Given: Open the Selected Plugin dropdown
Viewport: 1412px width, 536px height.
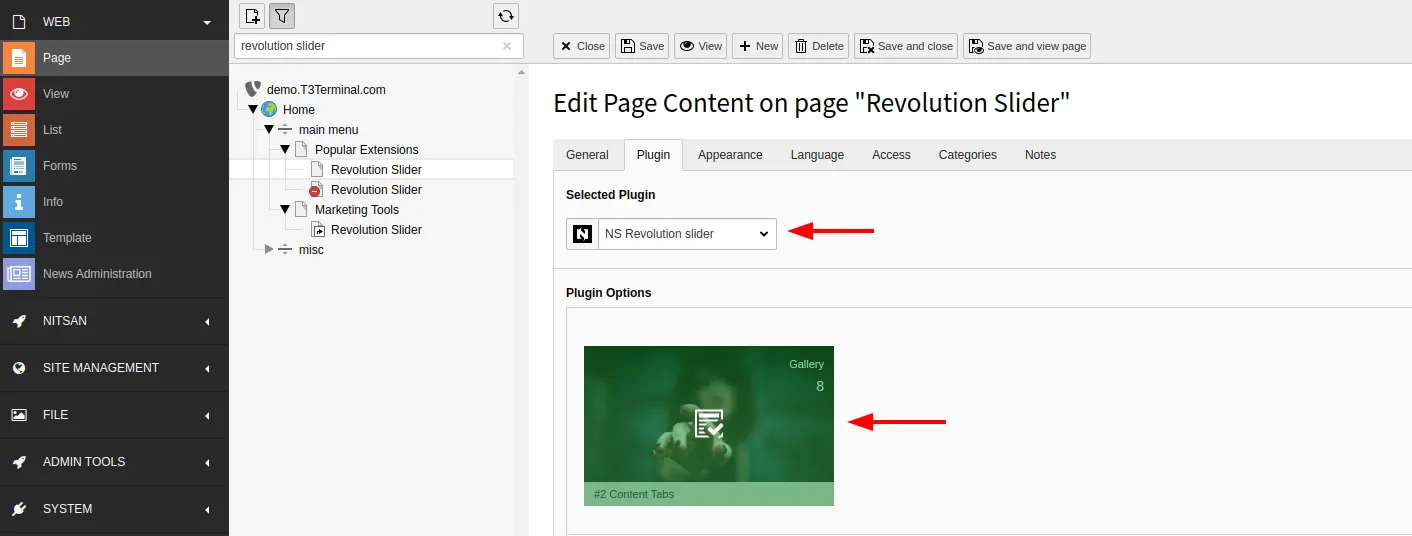Looking at the screenshot, I should tap(687, 234).
